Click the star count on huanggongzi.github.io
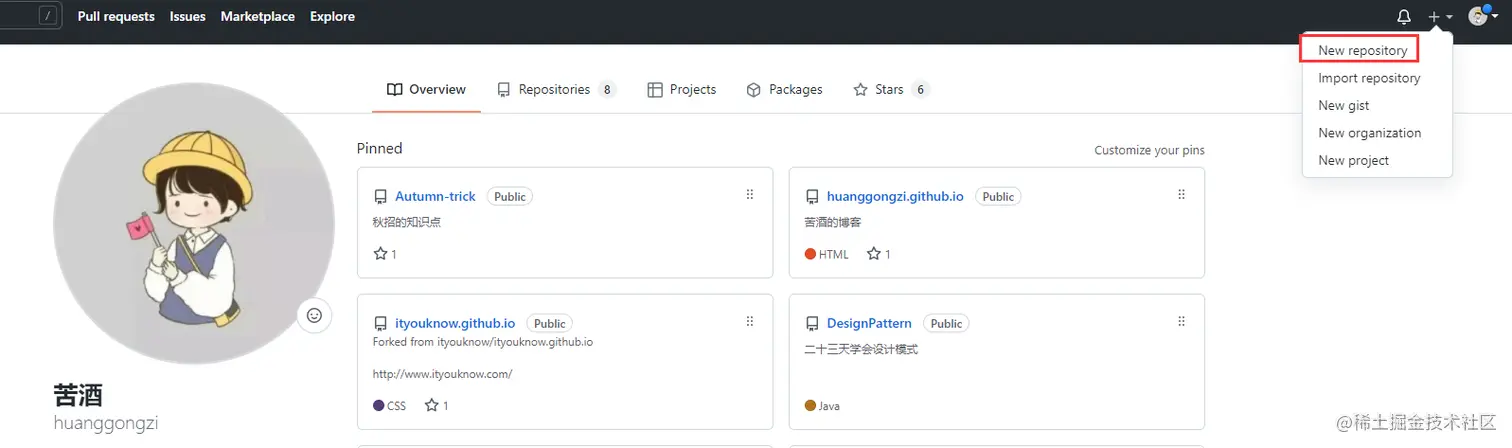Image resolution: width=1512 pixels, height=448 pixels. click(879, 254)
